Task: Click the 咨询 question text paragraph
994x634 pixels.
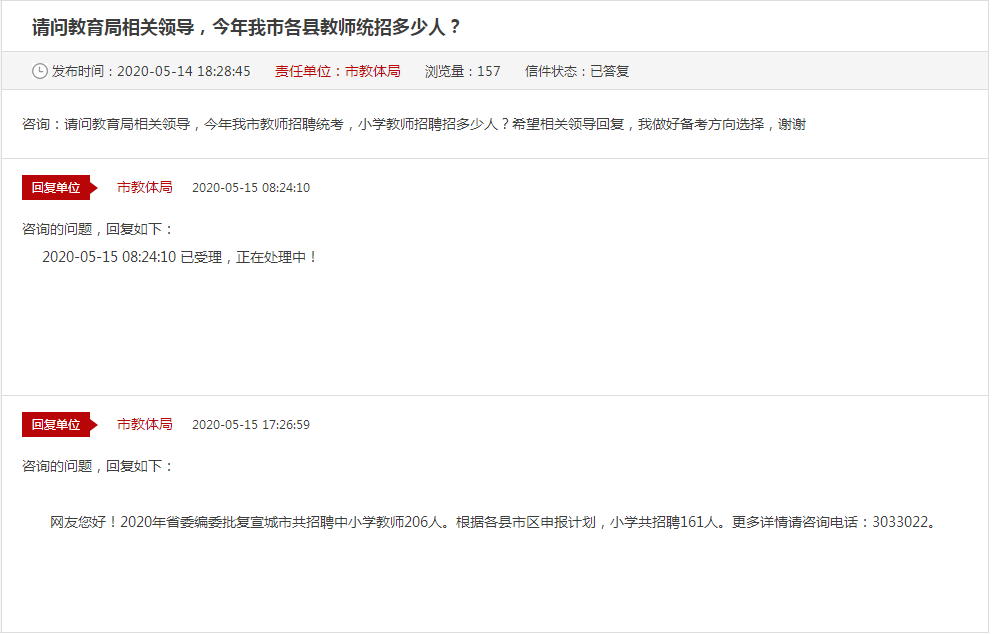Action: coord(414,124)
